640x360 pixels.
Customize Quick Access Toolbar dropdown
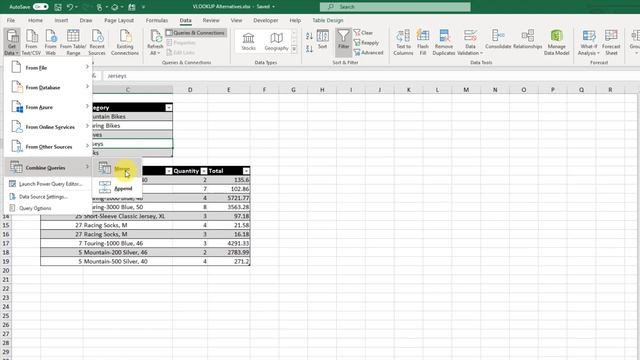[x=143, y=7]
